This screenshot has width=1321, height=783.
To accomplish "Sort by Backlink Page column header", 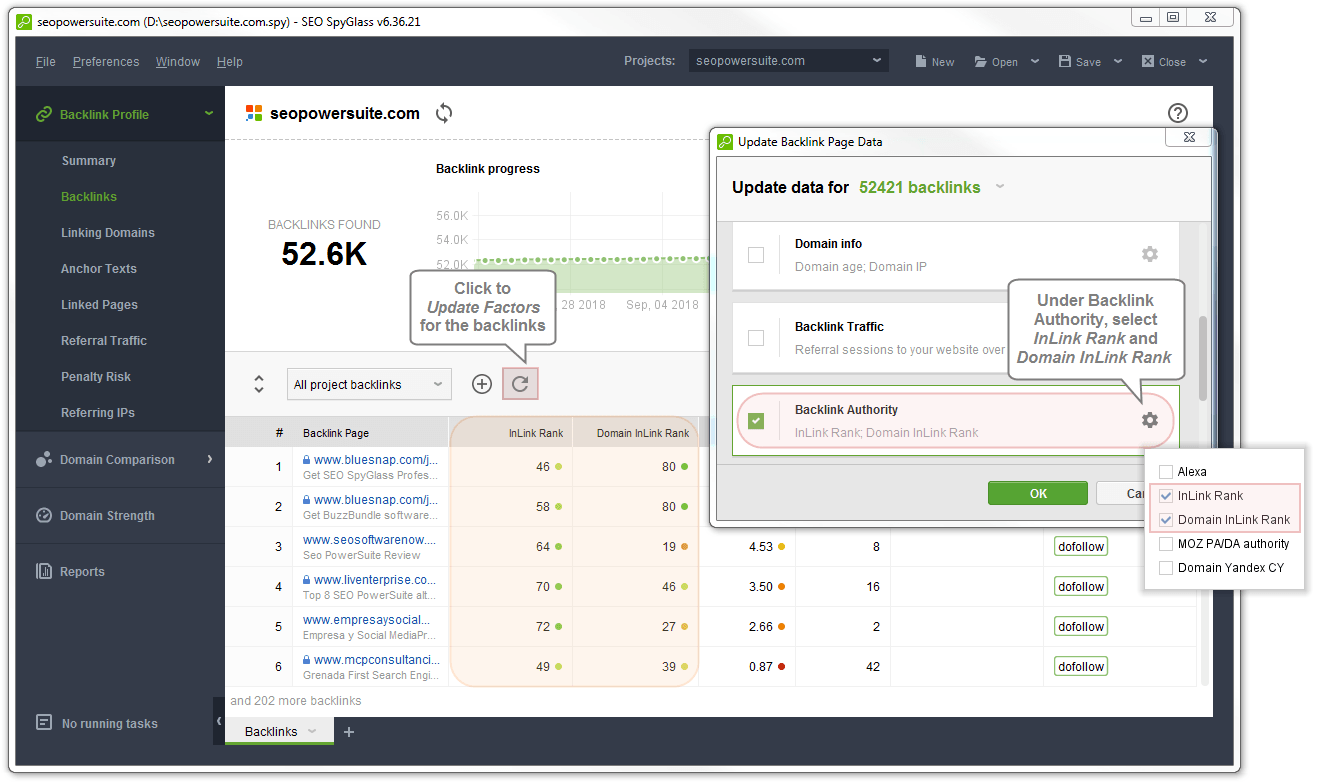I will [x=336, y=433].
